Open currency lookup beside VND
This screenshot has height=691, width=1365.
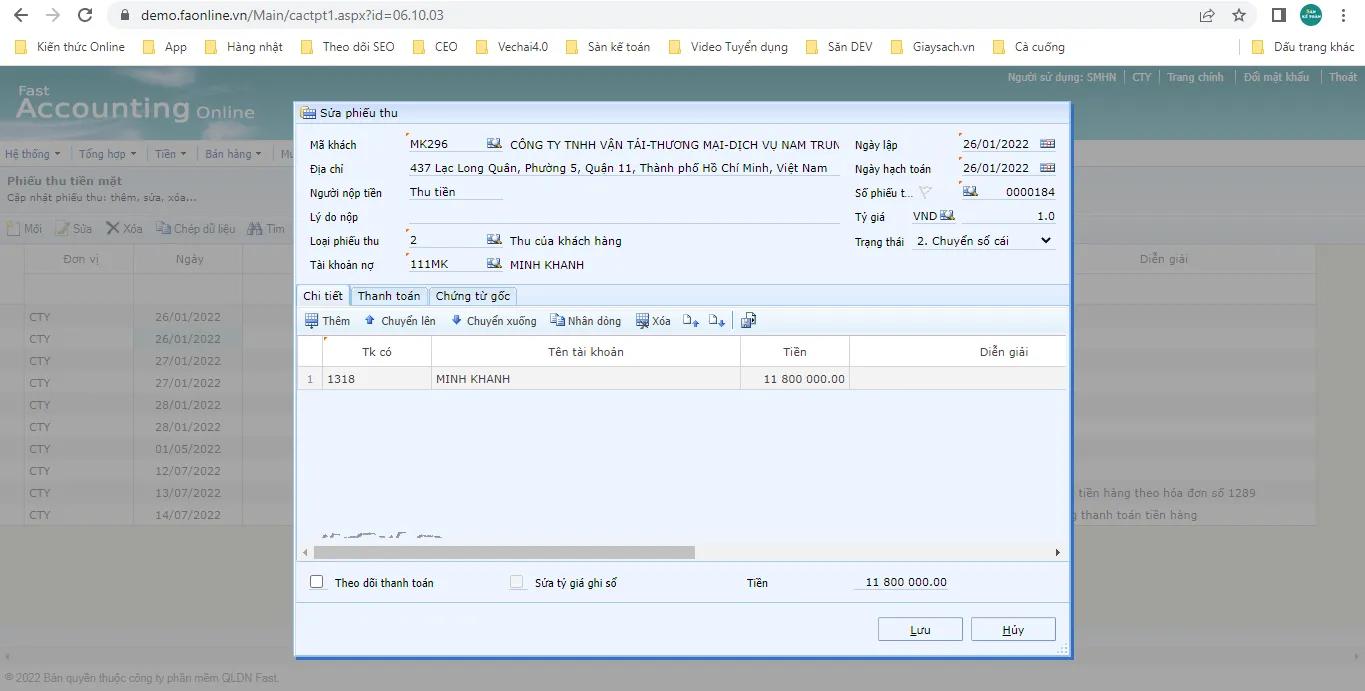pyautogui.click(x=947, y=216)
